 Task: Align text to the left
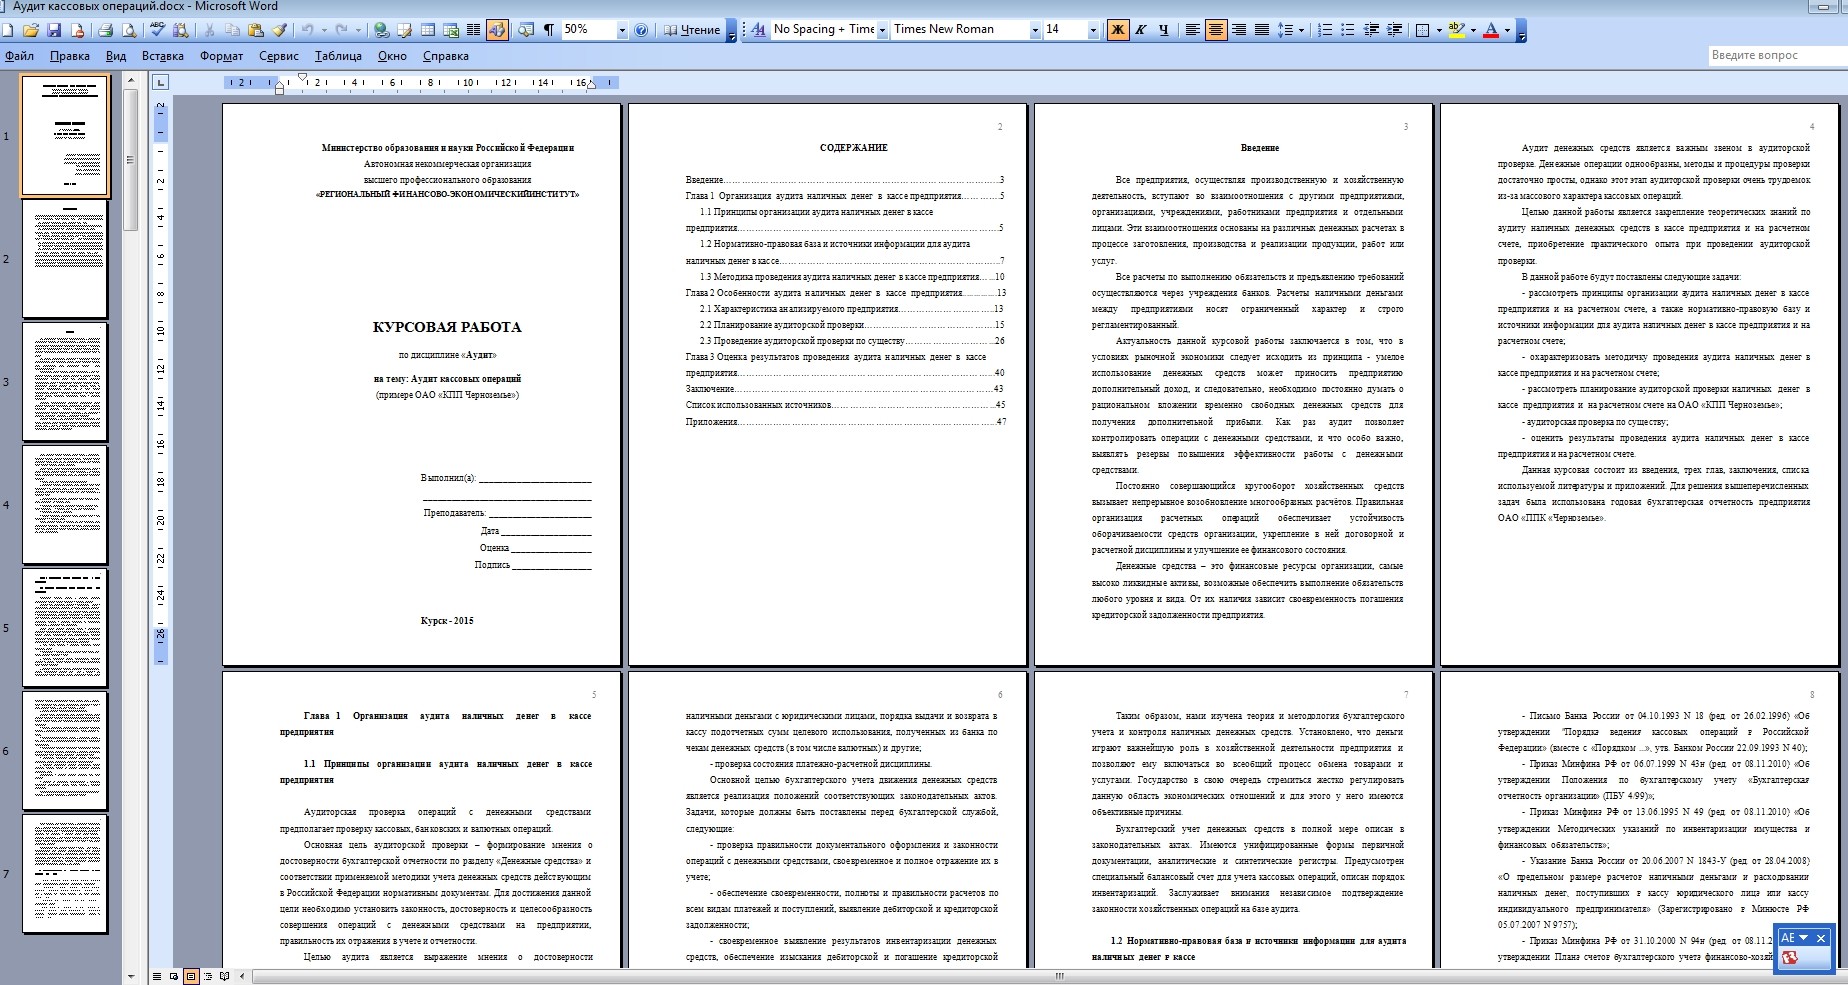[1192, 30]
